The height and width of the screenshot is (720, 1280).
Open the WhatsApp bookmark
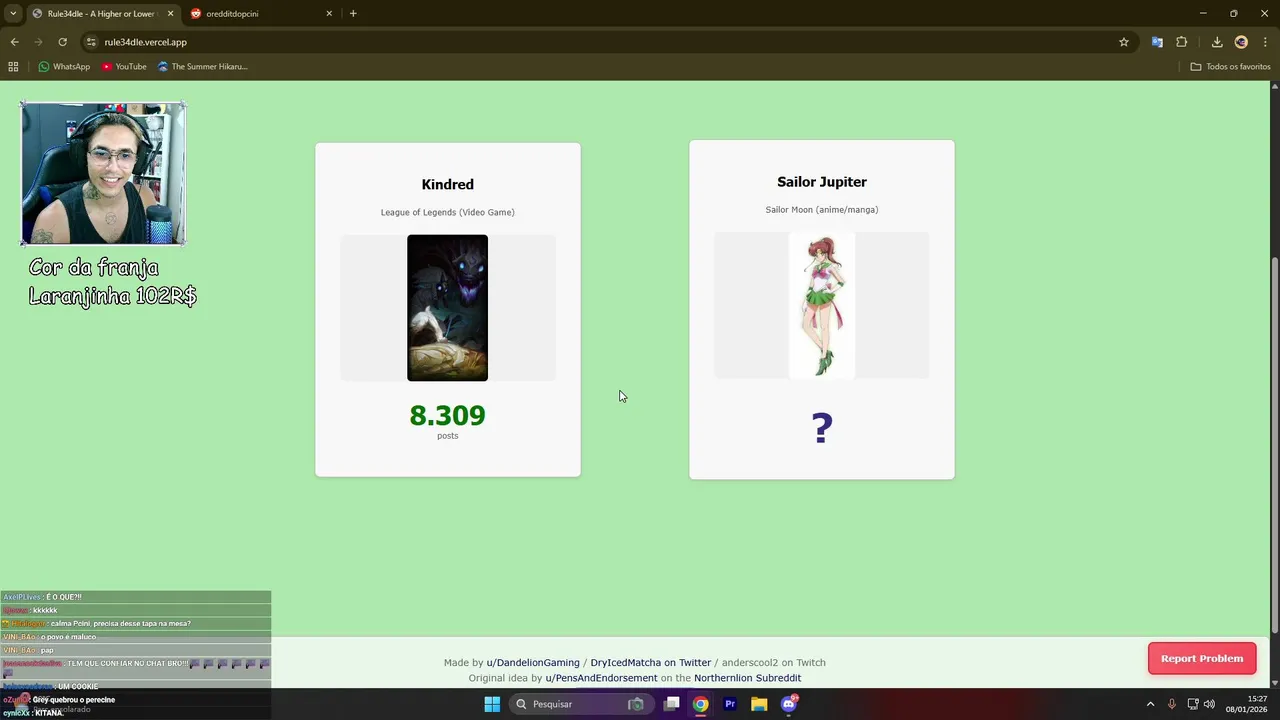pyautogui.click(x=64, y=67)
